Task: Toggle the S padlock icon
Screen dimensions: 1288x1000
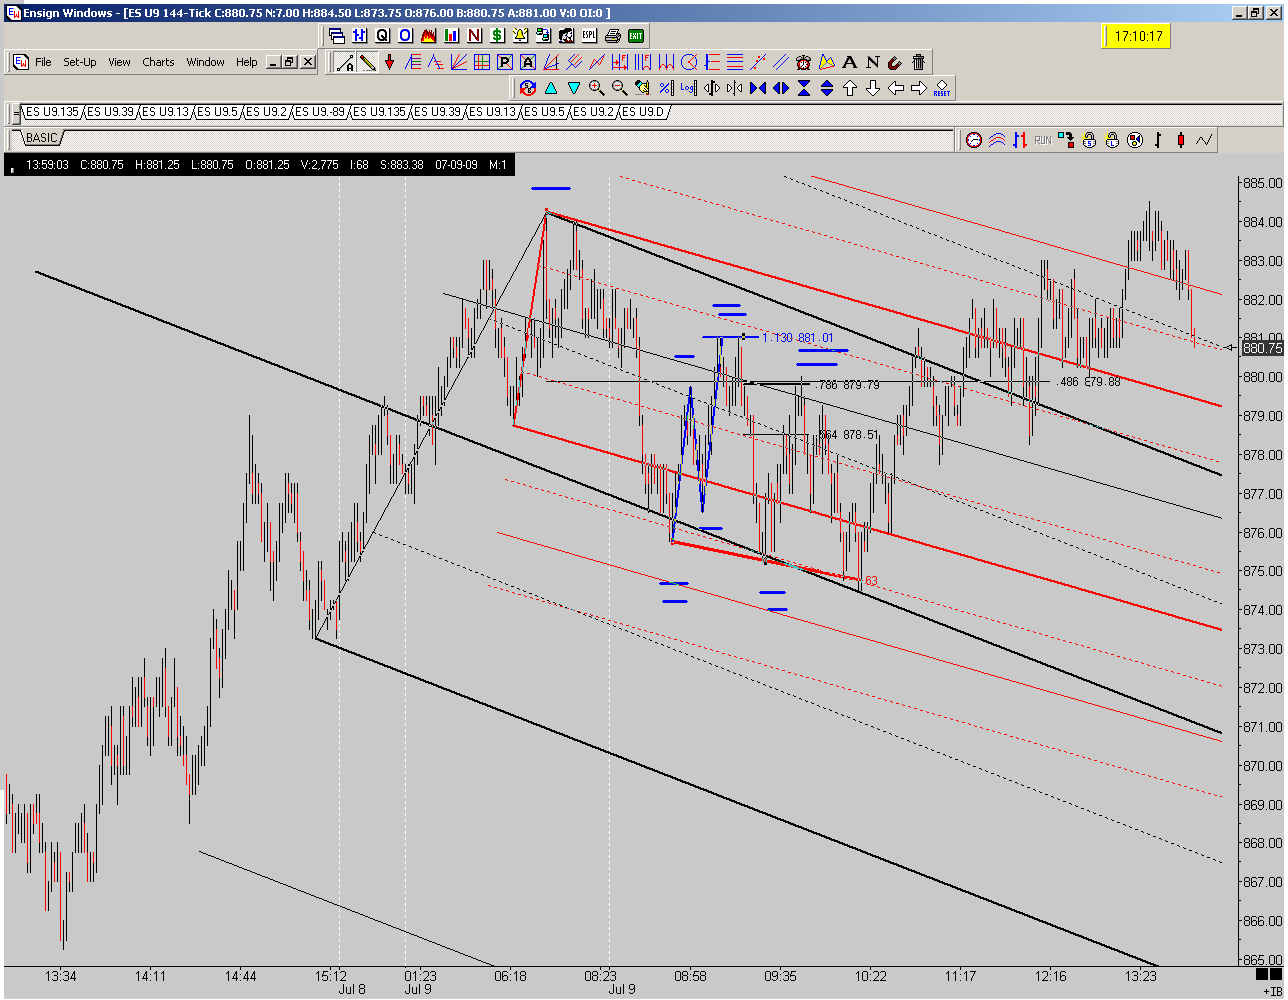Action: point(1089,140)
